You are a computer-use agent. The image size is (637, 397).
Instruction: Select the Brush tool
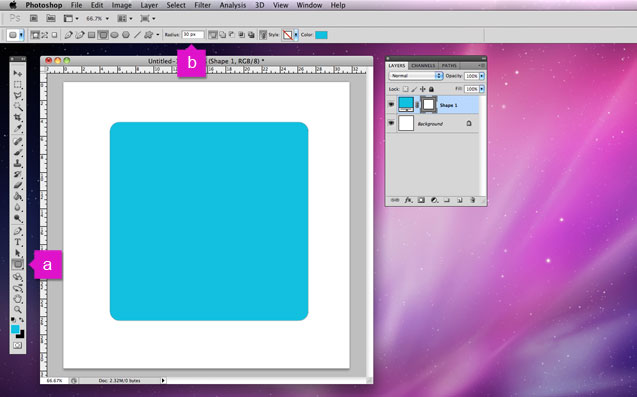coord(17,152)
